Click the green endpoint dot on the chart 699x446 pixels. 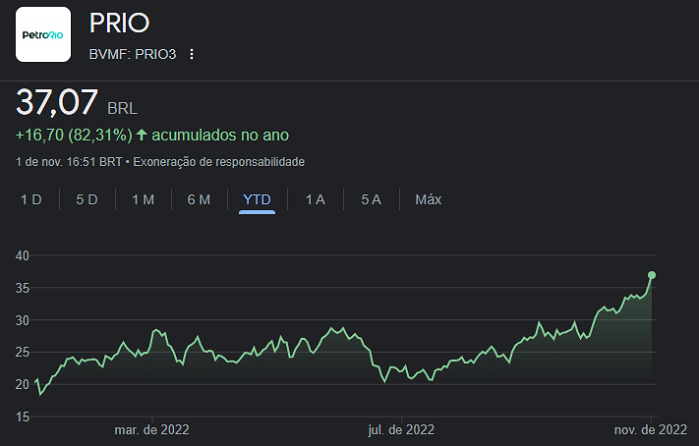point(652,275)
